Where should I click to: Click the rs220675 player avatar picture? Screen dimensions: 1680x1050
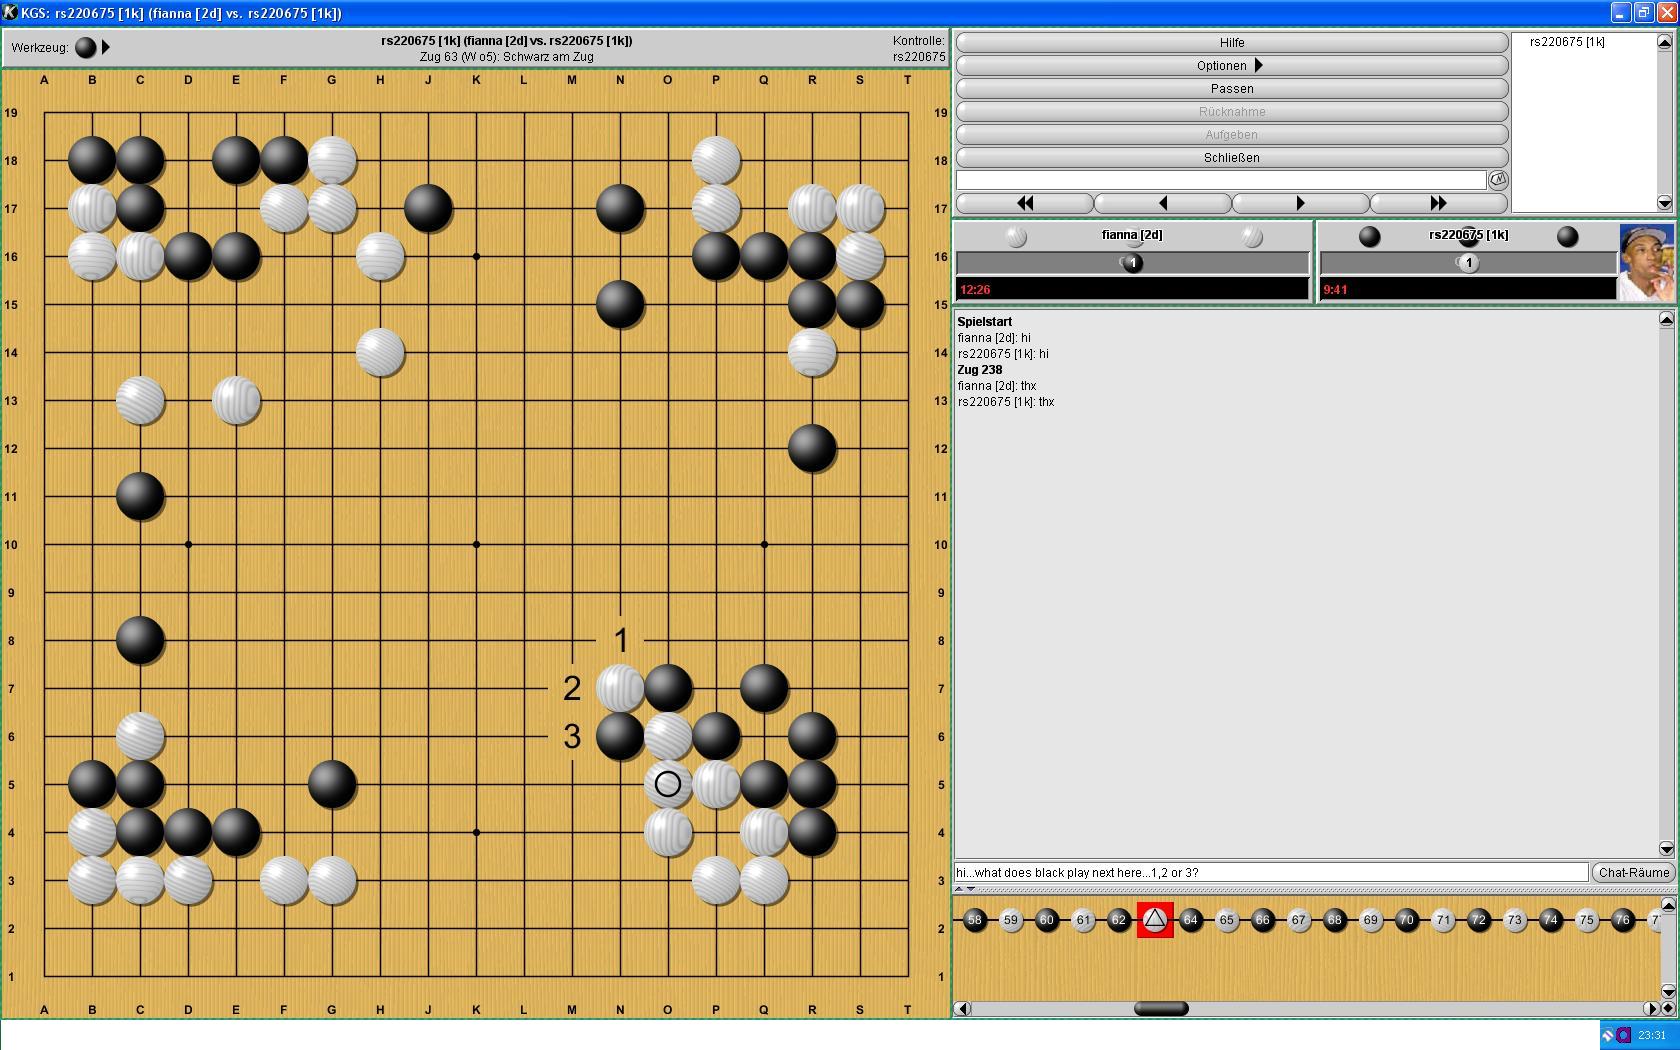point(1646,262)
